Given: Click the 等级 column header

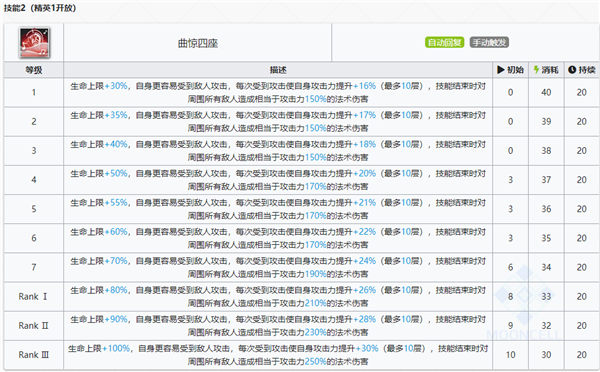Looking at the screenshot, I should (34, 70).
